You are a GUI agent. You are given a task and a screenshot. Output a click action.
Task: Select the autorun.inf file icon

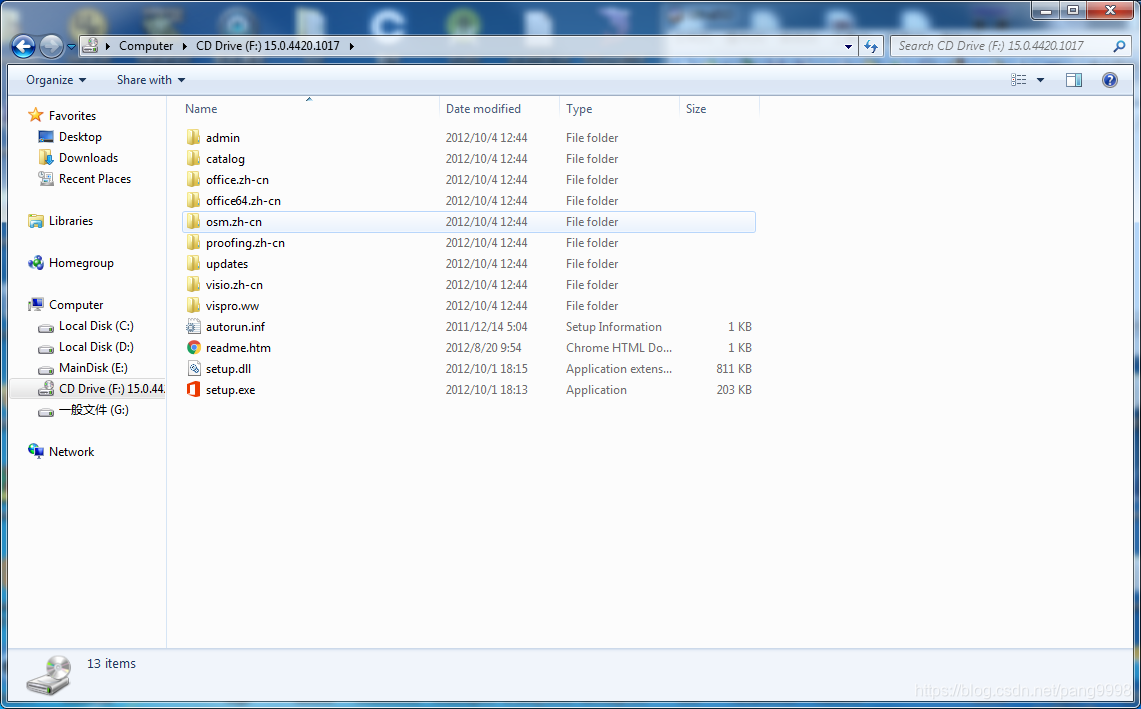pyautogui.click(x=193, y=327)
